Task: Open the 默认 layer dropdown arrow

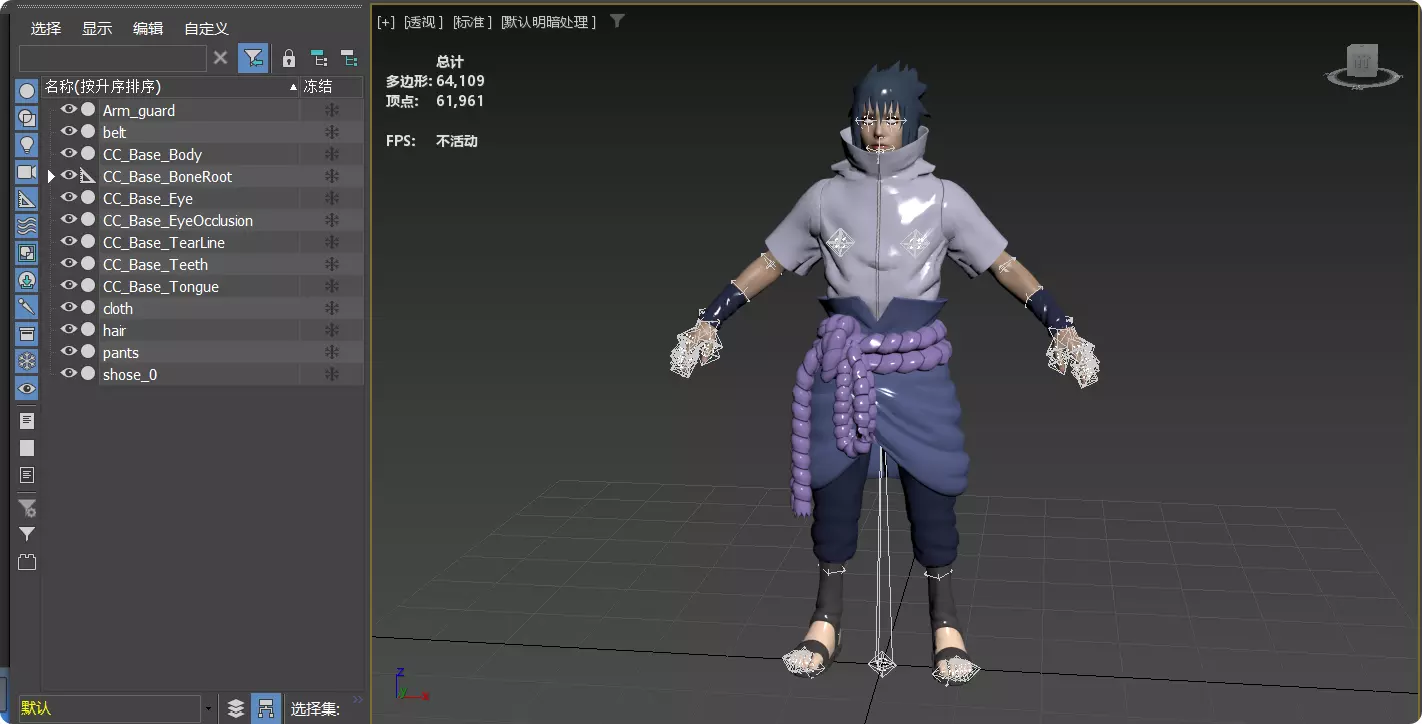Action: tap(209, 709)
